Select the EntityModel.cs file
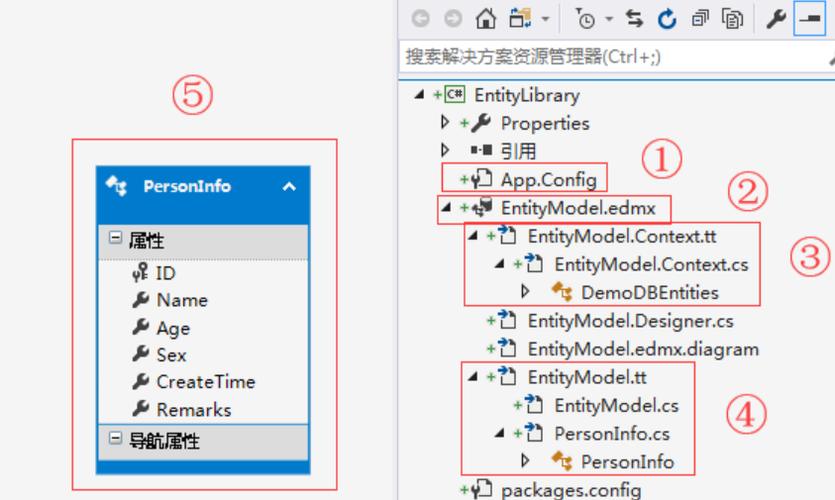The height and width of the screenshot is (500, 835). pos(616,406)
